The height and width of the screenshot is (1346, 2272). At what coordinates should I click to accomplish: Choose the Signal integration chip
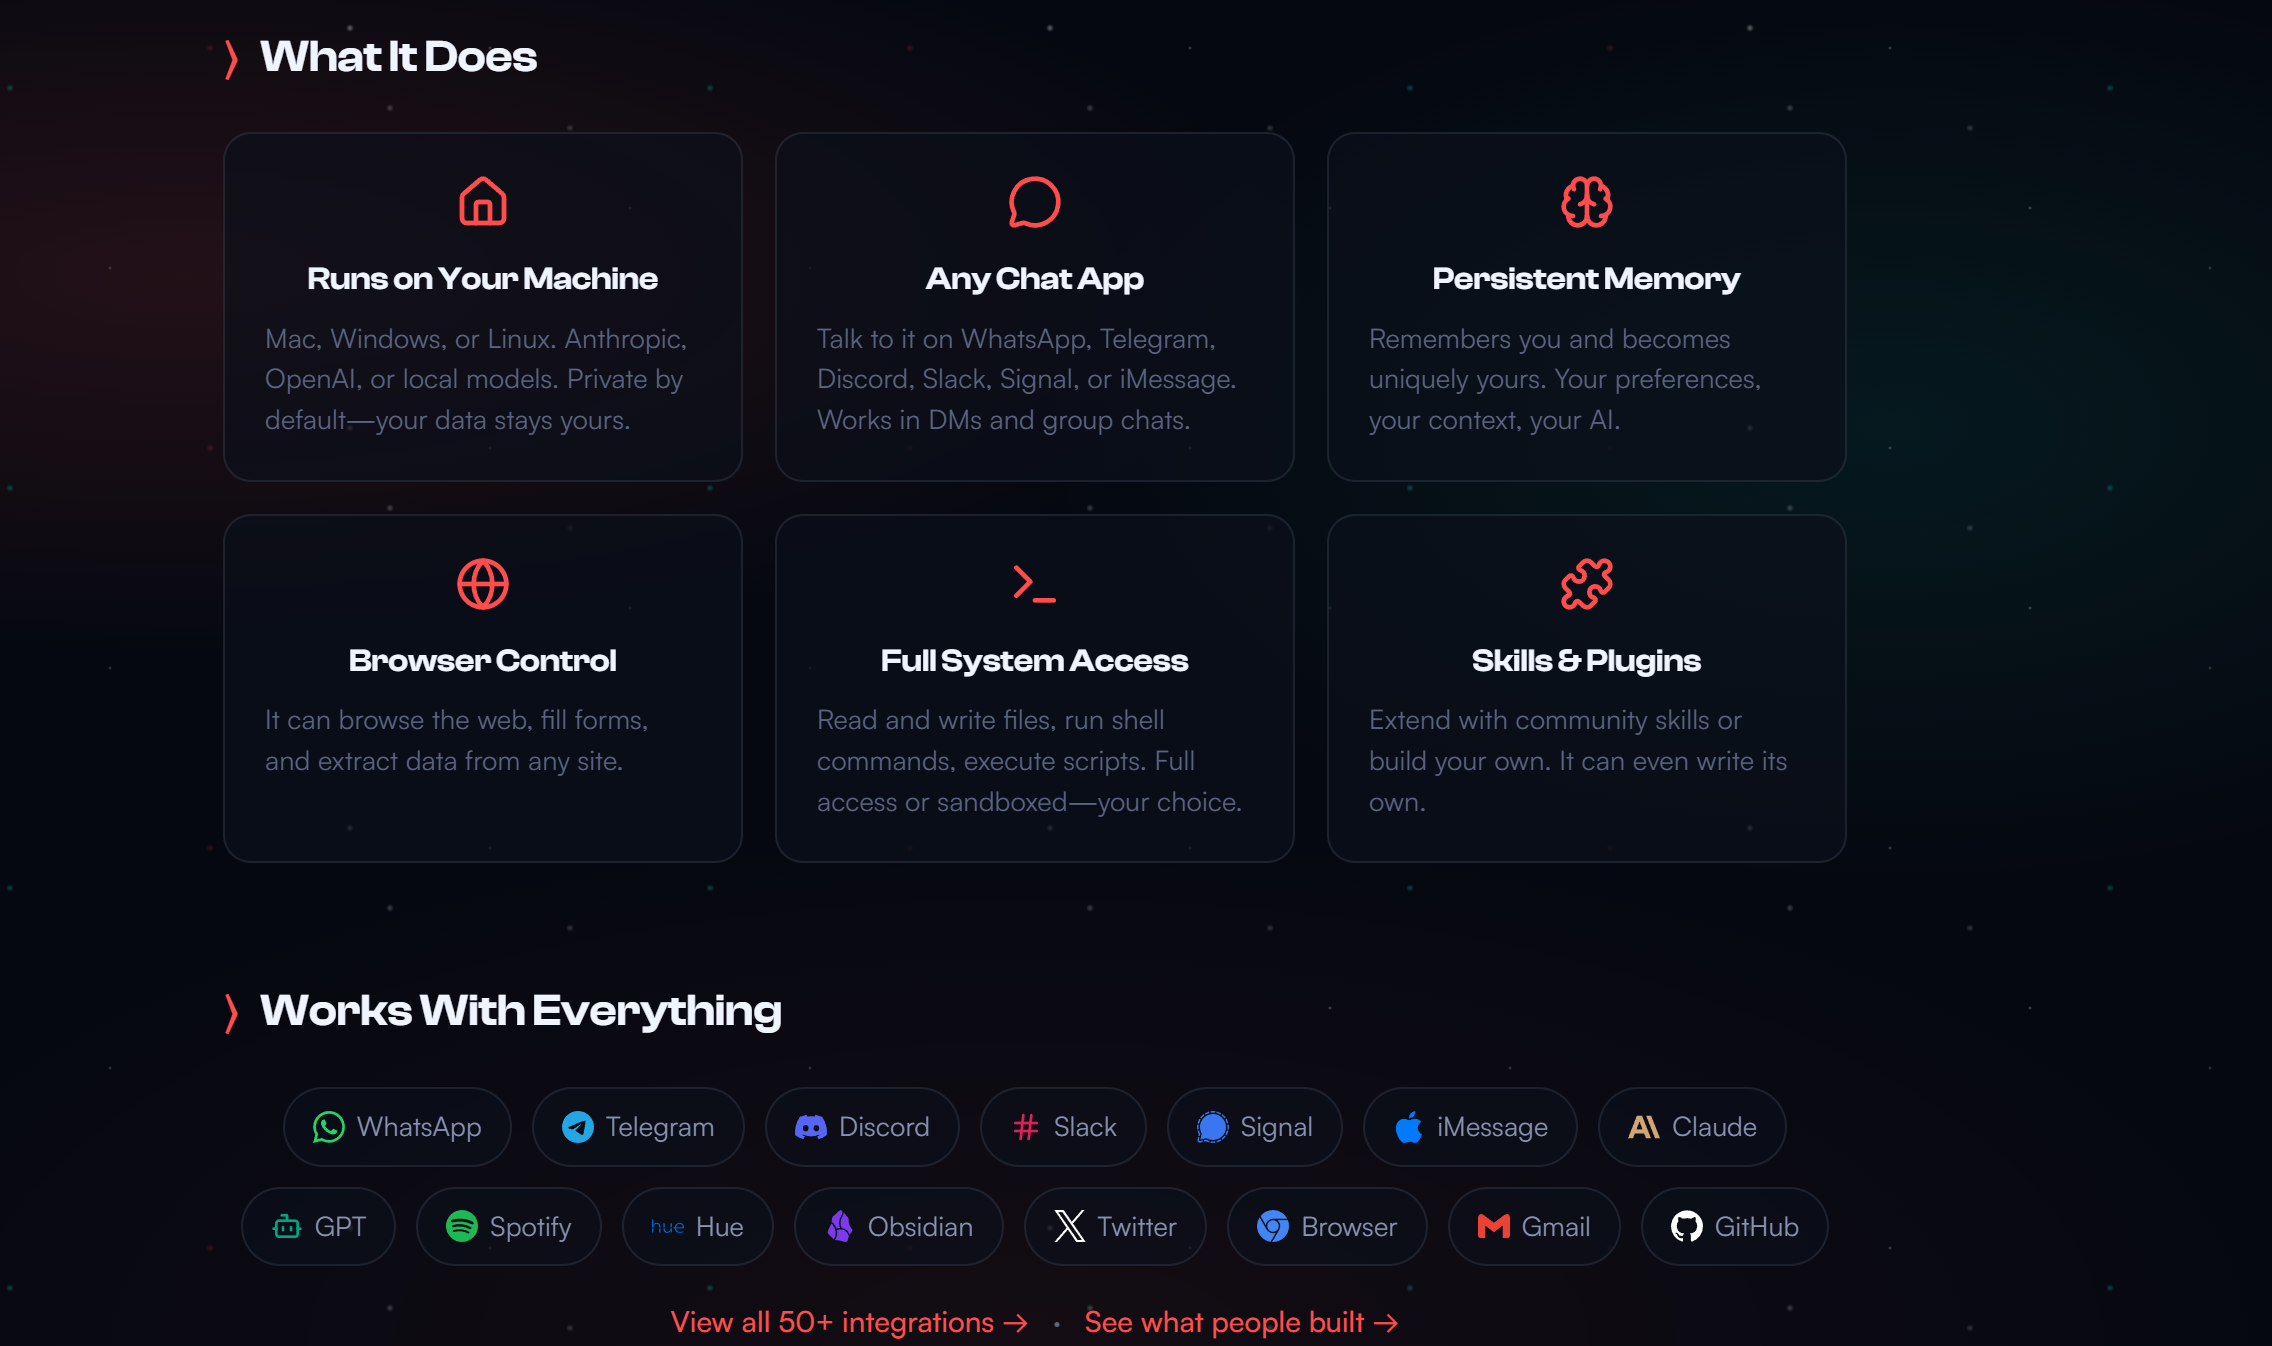tap(1254, 1127)
